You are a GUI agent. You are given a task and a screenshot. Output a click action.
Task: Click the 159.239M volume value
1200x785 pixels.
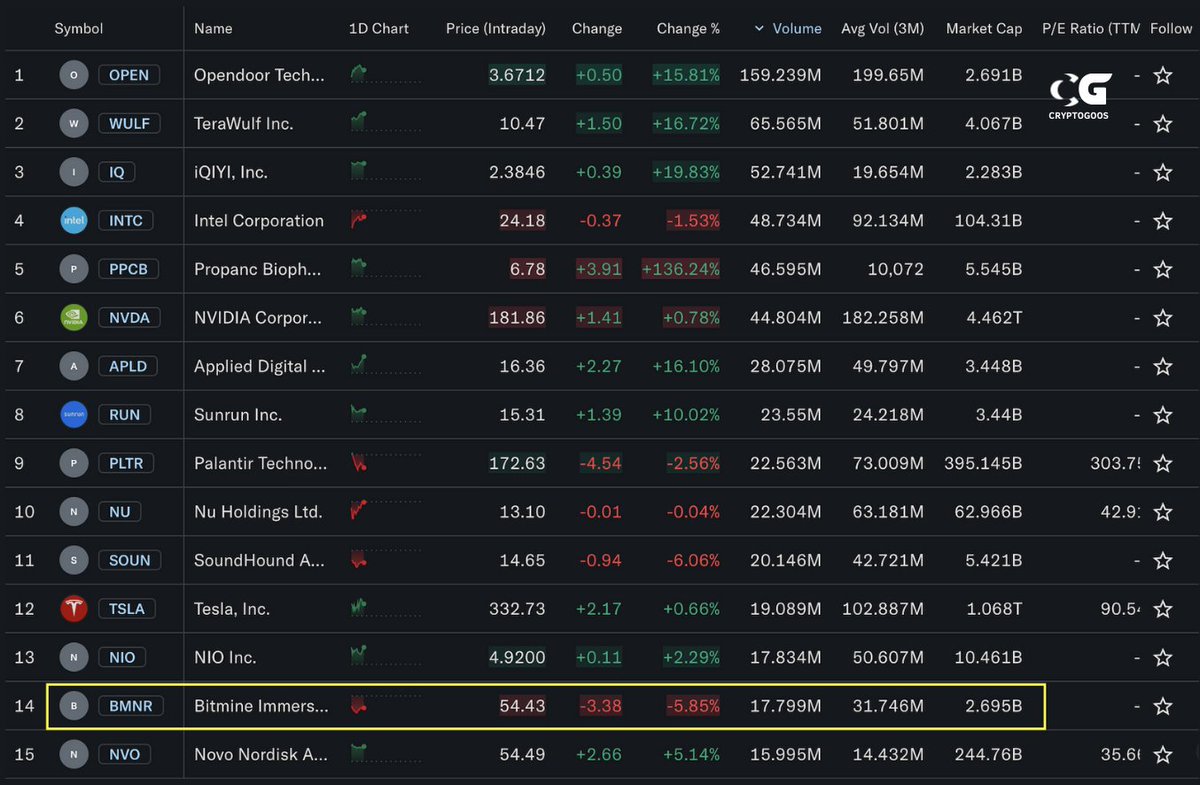pyautogui.click(x=780, y=75)
